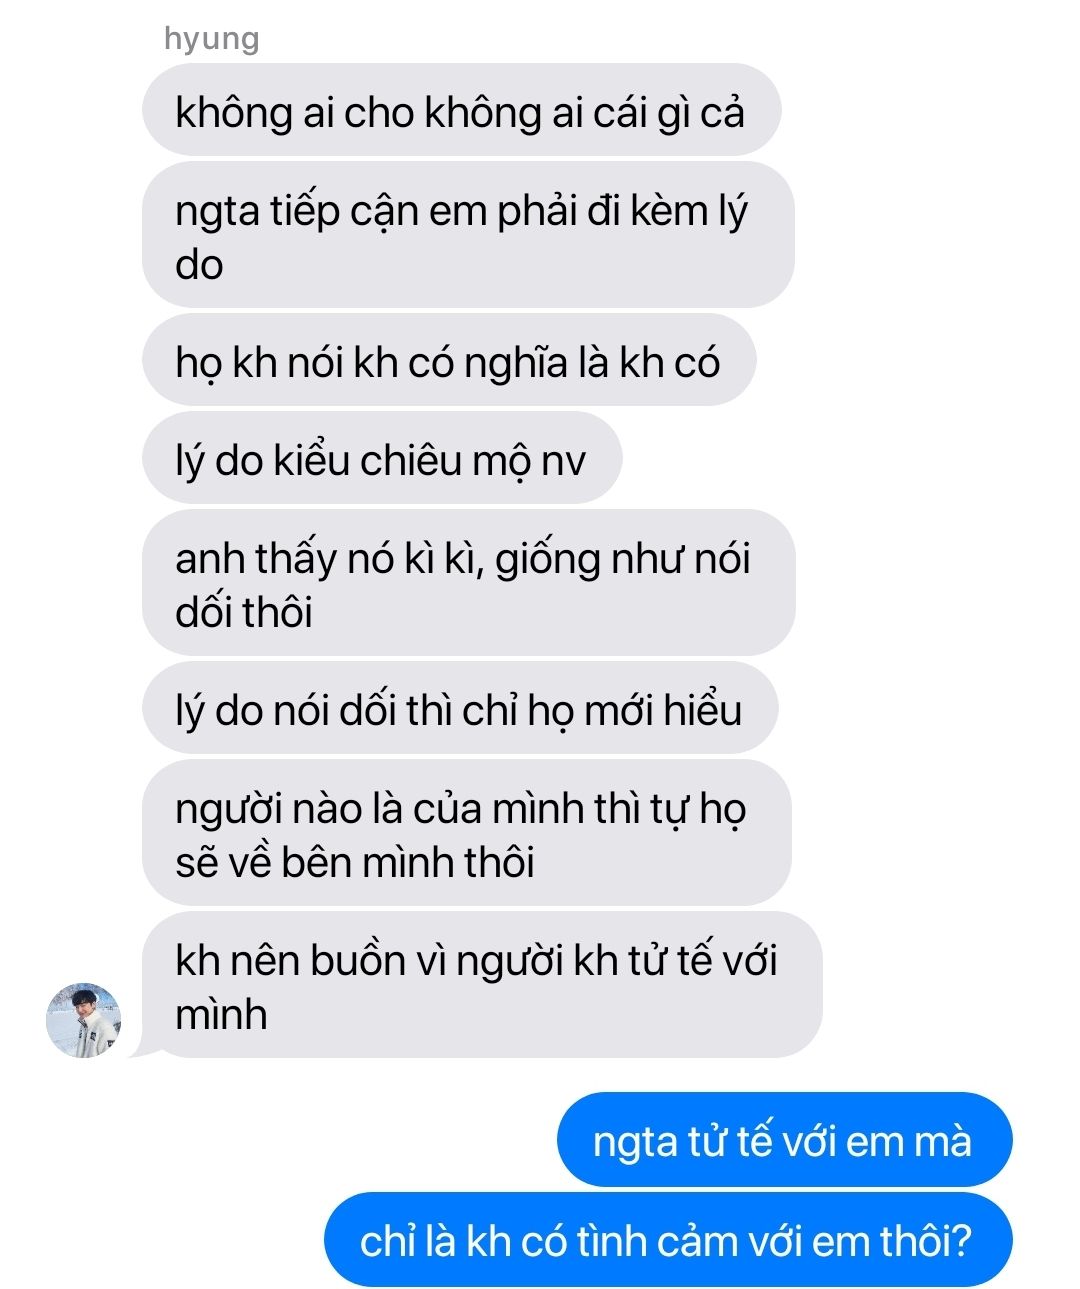Viewport: 1080px width, 1289px height.
Task: Select blue message 'ngta tử tế với em mà'
Action: click(x=784, y=1140)
